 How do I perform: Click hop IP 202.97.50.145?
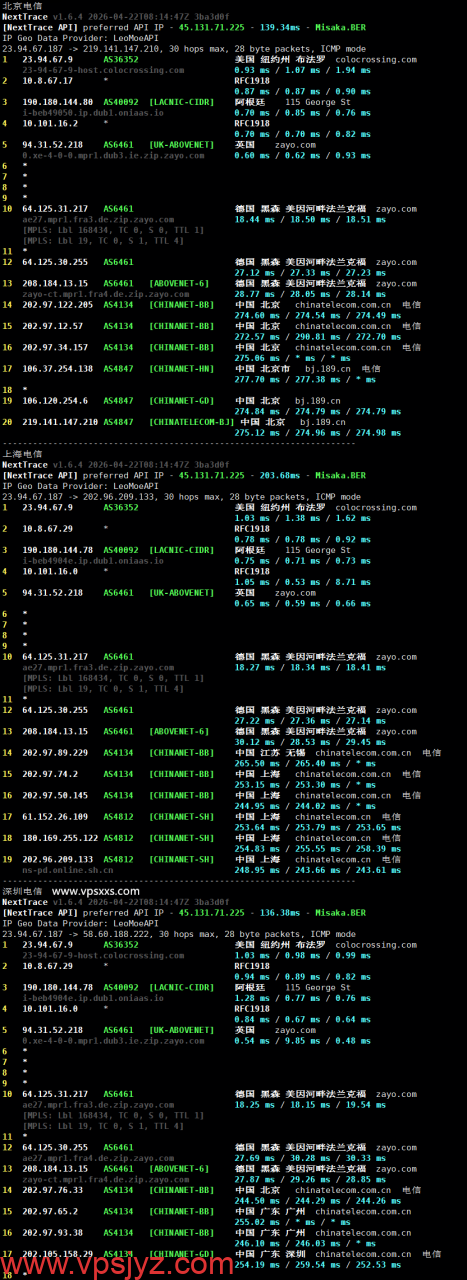[55, 796]
